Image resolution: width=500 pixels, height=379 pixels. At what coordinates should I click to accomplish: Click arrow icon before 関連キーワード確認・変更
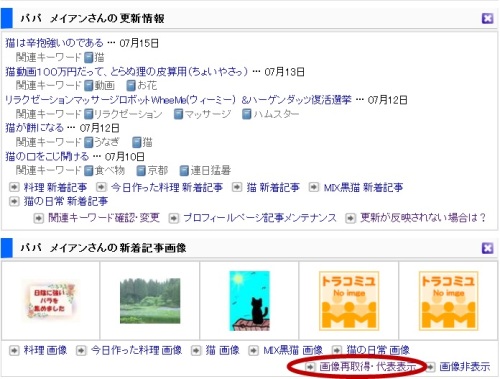(39, 218)
